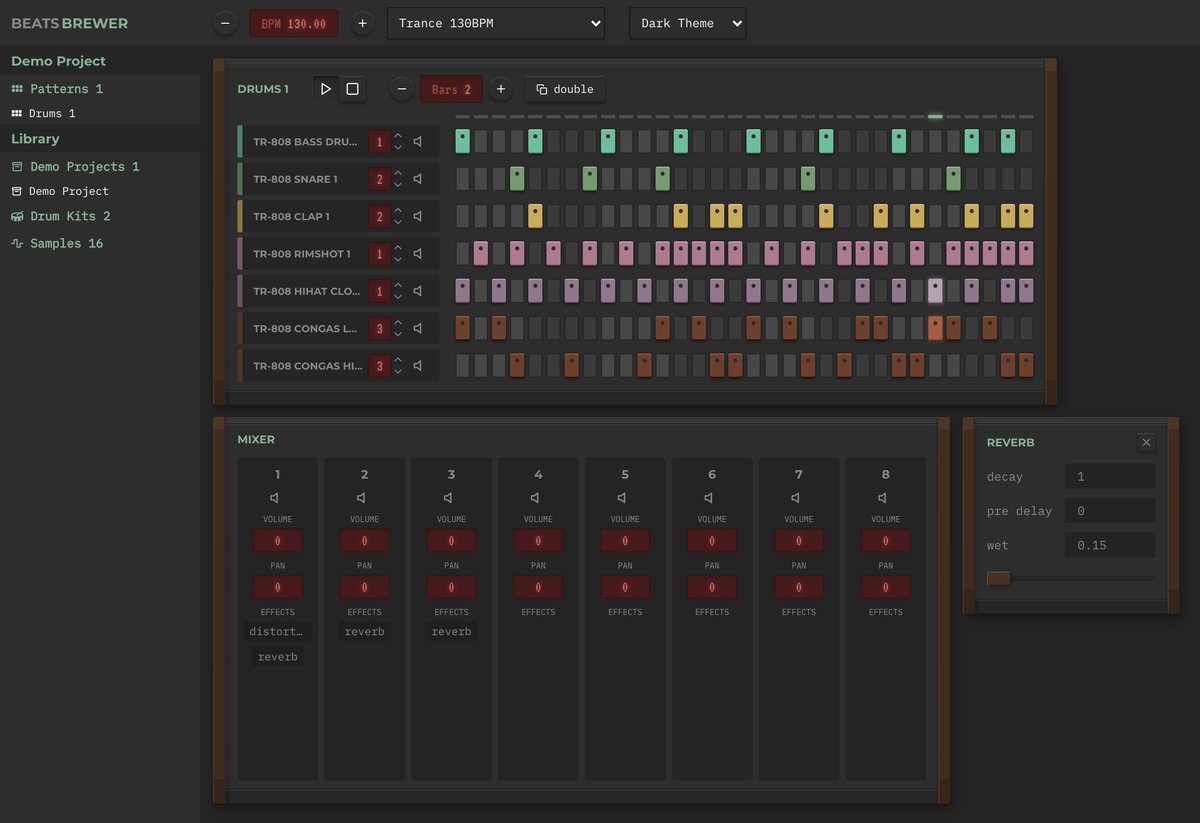This screenshot has width=1200, height=823.
Task: Mute mixer channel 4 speaker icon
Action: [x=538, y=497]
